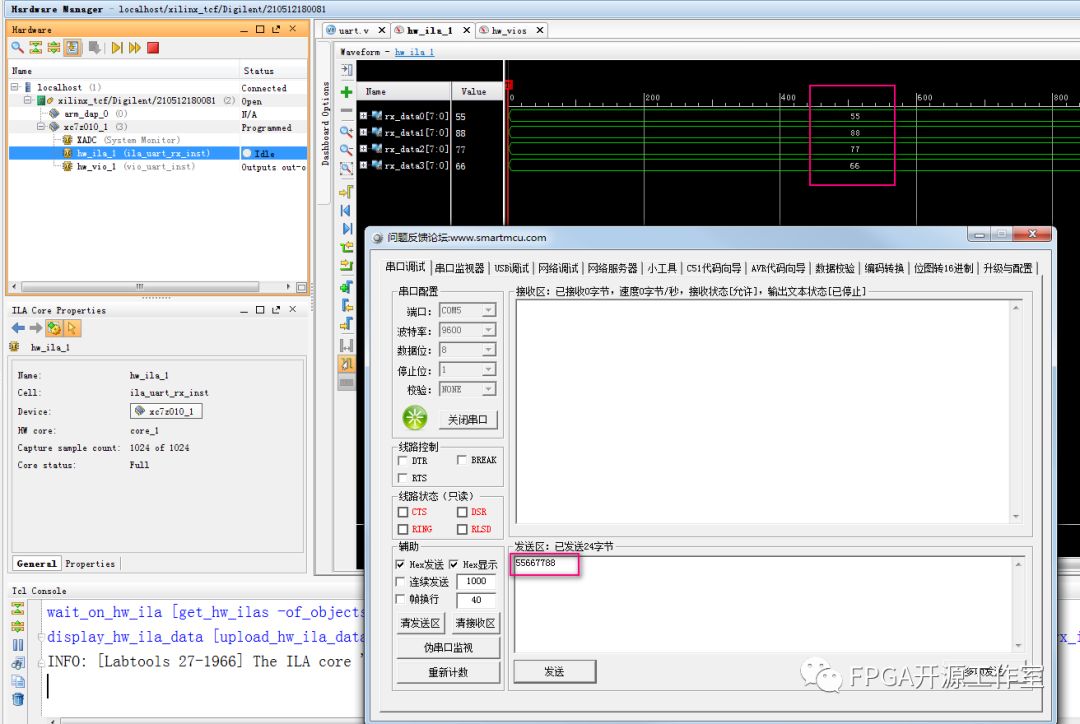Click the green plus add probe icon
Viewport: 1080px width, 724px height.
coord(346,92)
